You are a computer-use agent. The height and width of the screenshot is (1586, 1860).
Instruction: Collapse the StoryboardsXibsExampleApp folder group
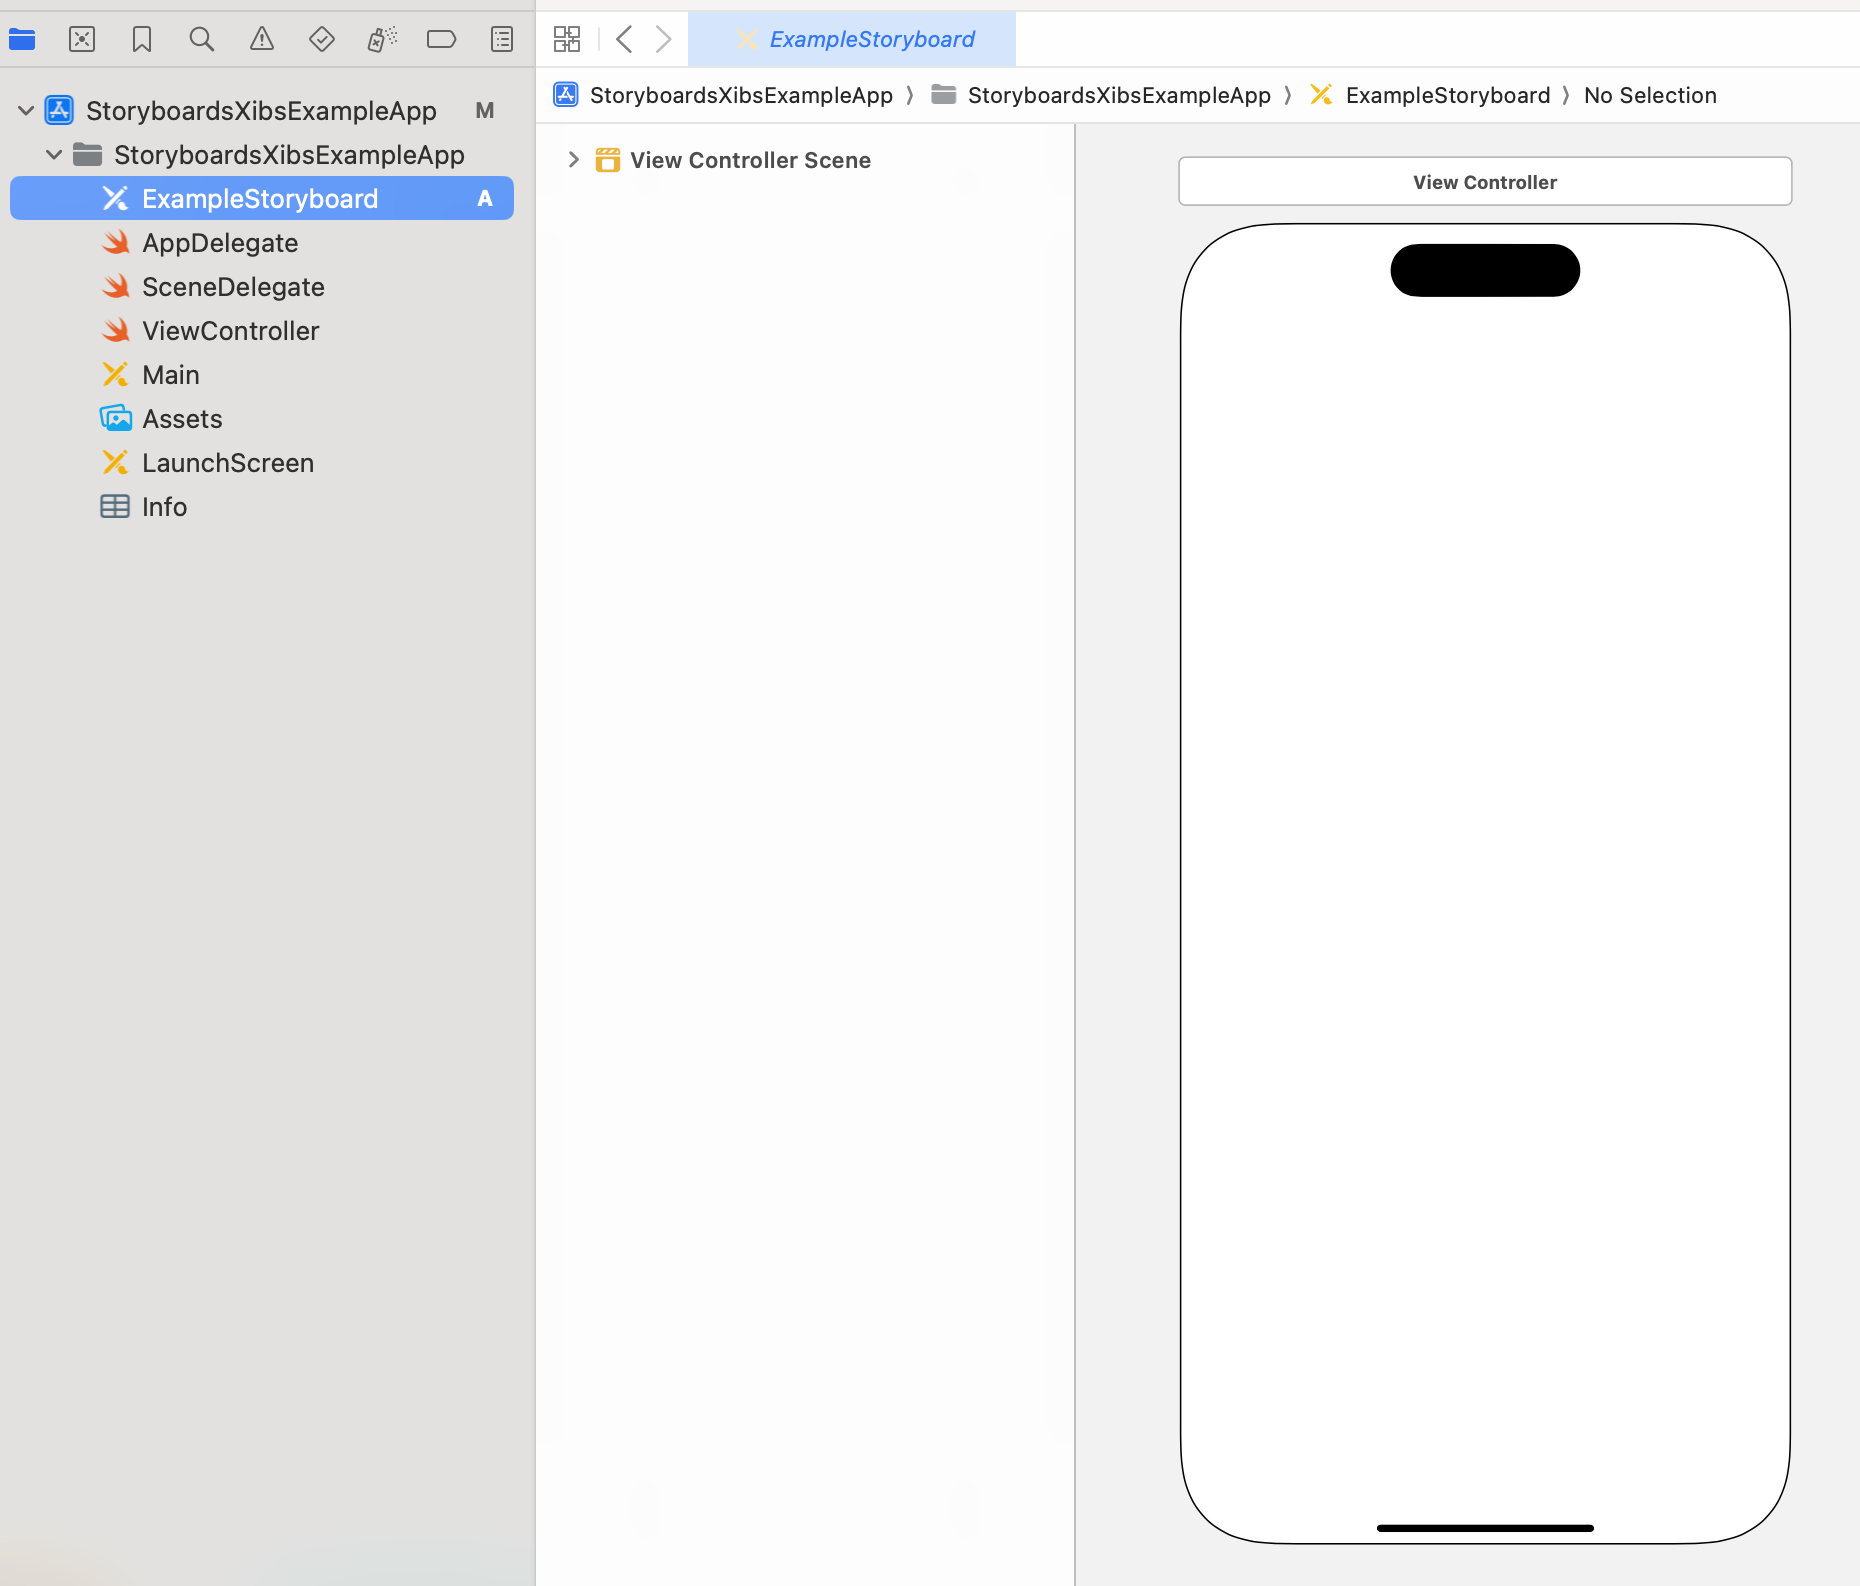pyautogui.click(x=54, y=154)
